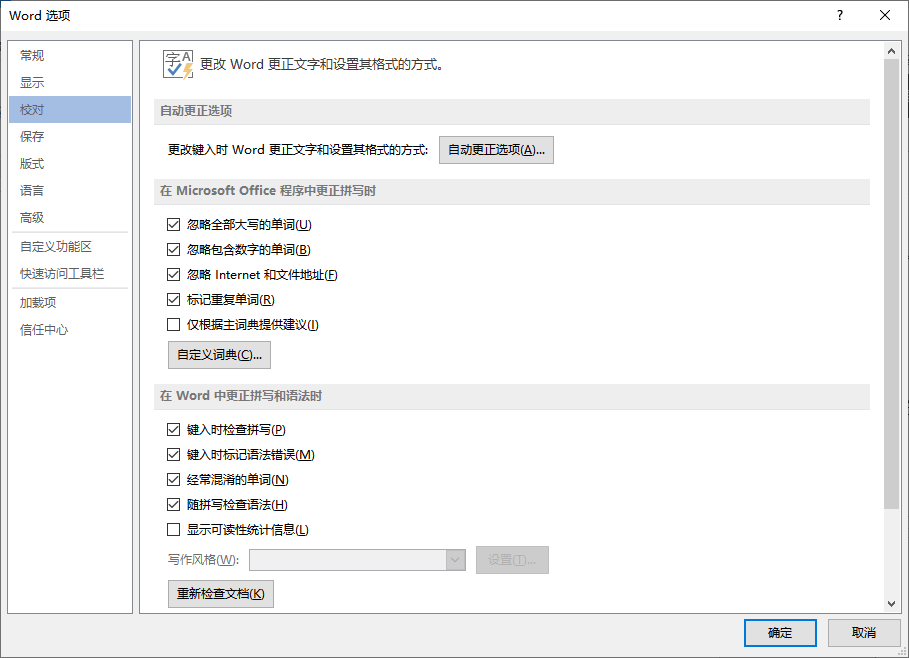Click the 重新检查文档(K) button
Image resolution: width=909 pixels, height=658 pixels.
[220, 594]
